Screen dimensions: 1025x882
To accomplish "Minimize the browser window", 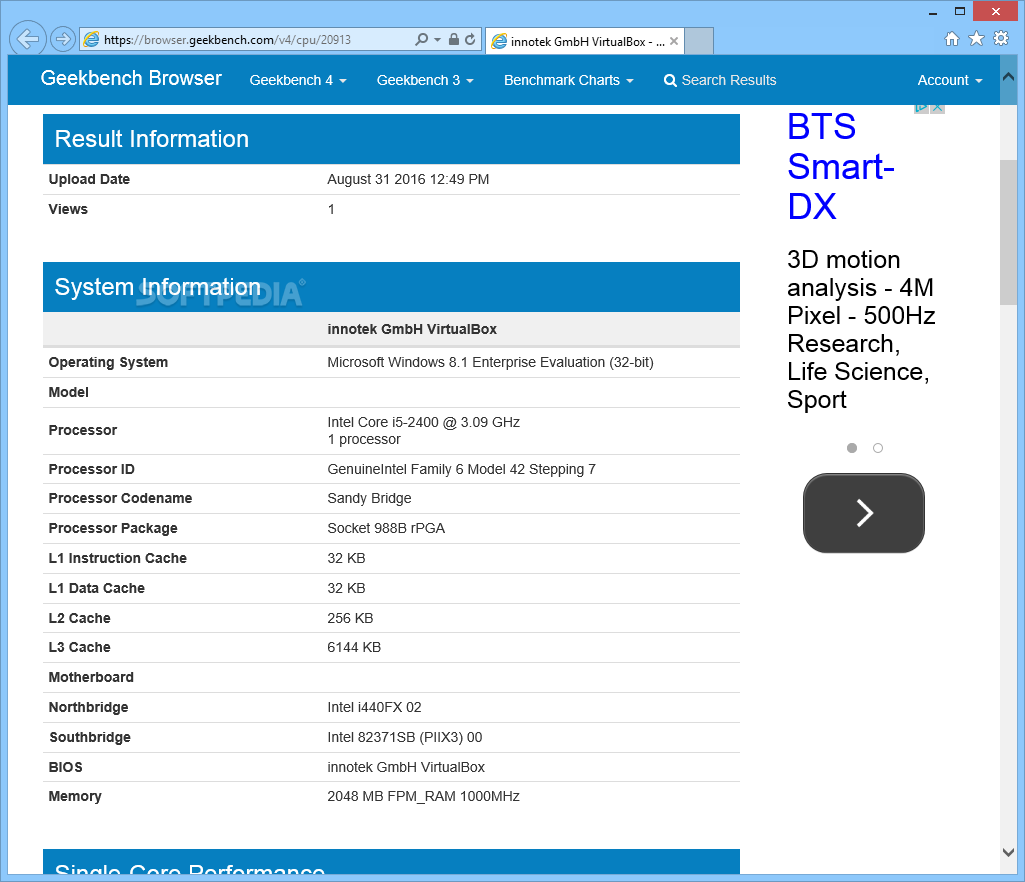I will tap(933, 12).
